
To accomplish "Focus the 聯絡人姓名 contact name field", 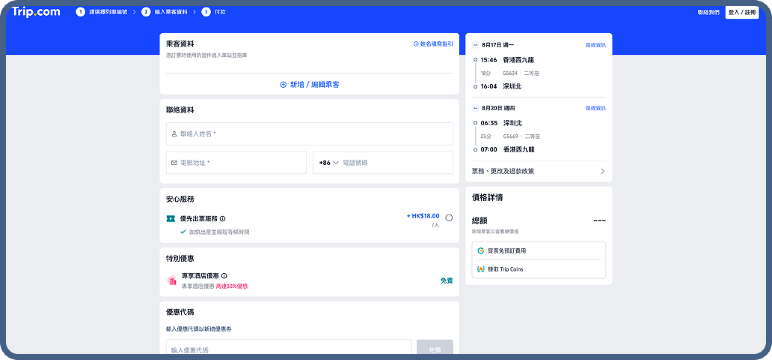I will pos(309,133).
